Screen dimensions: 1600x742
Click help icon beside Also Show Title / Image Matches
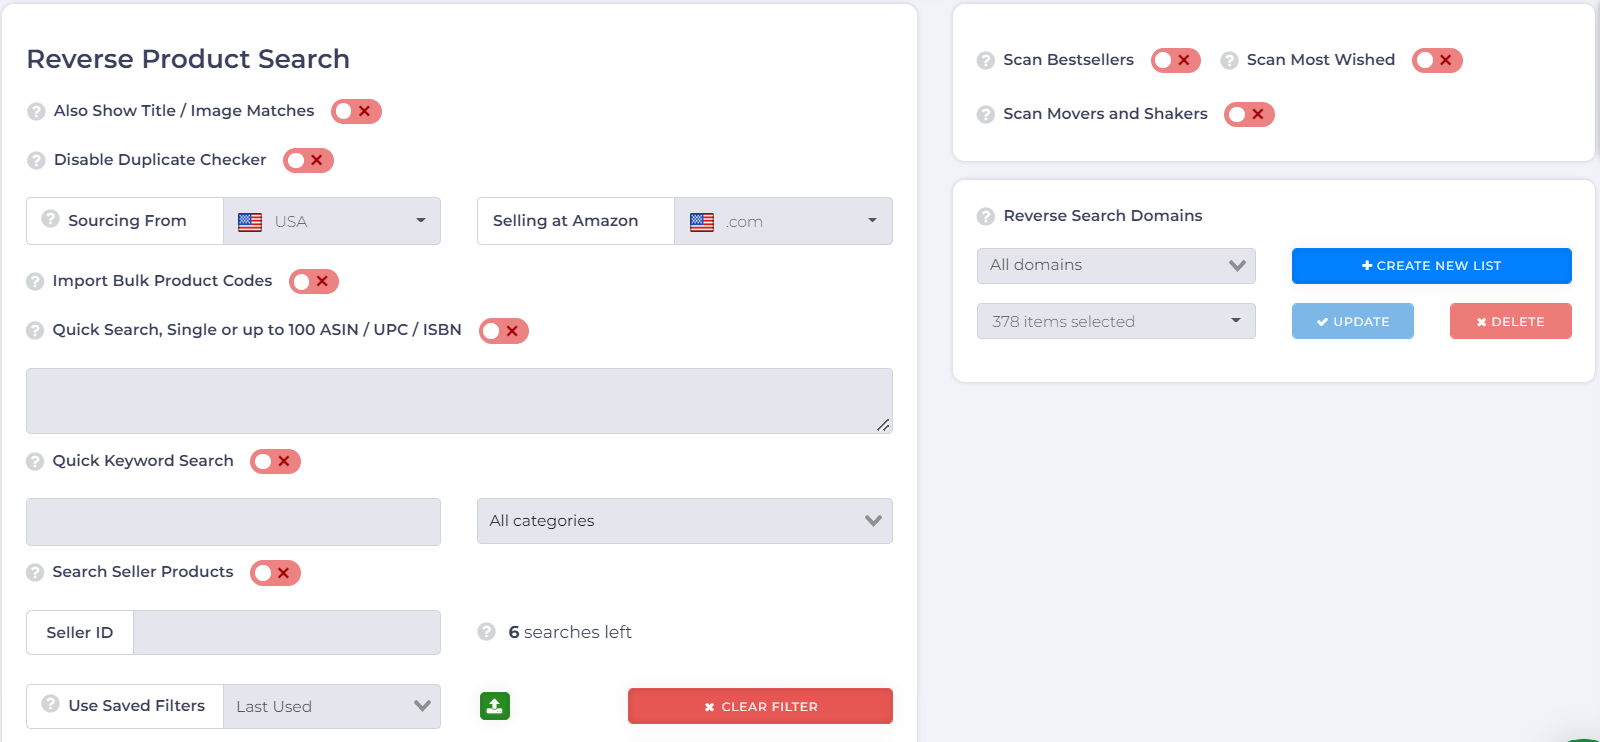[36, 111]
